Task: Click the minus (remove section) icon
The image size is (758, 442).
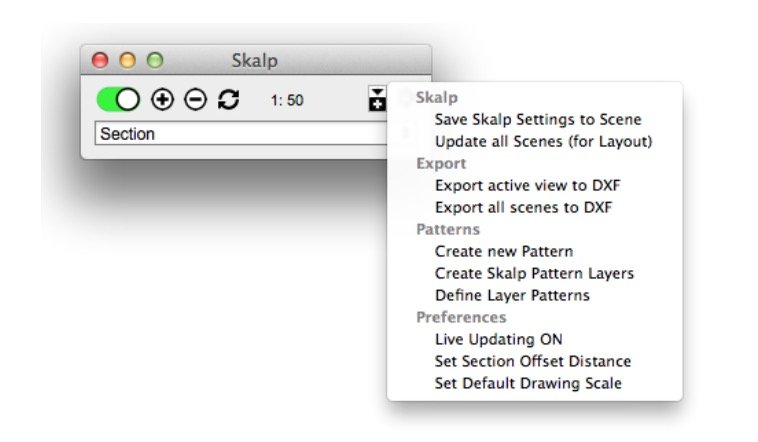Action: tap(195, 100)
